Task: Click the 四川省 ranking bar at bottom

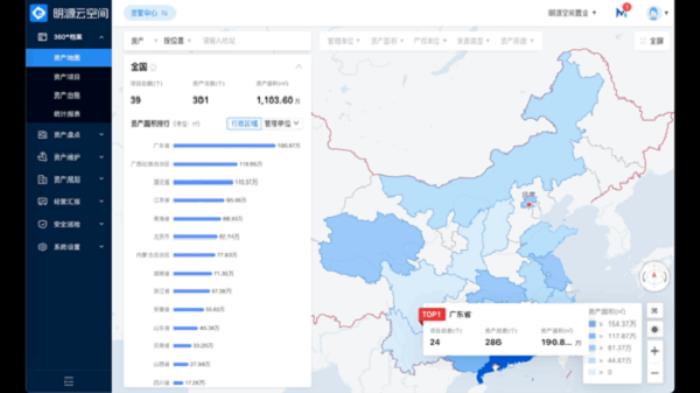Action: pos(178,383)
